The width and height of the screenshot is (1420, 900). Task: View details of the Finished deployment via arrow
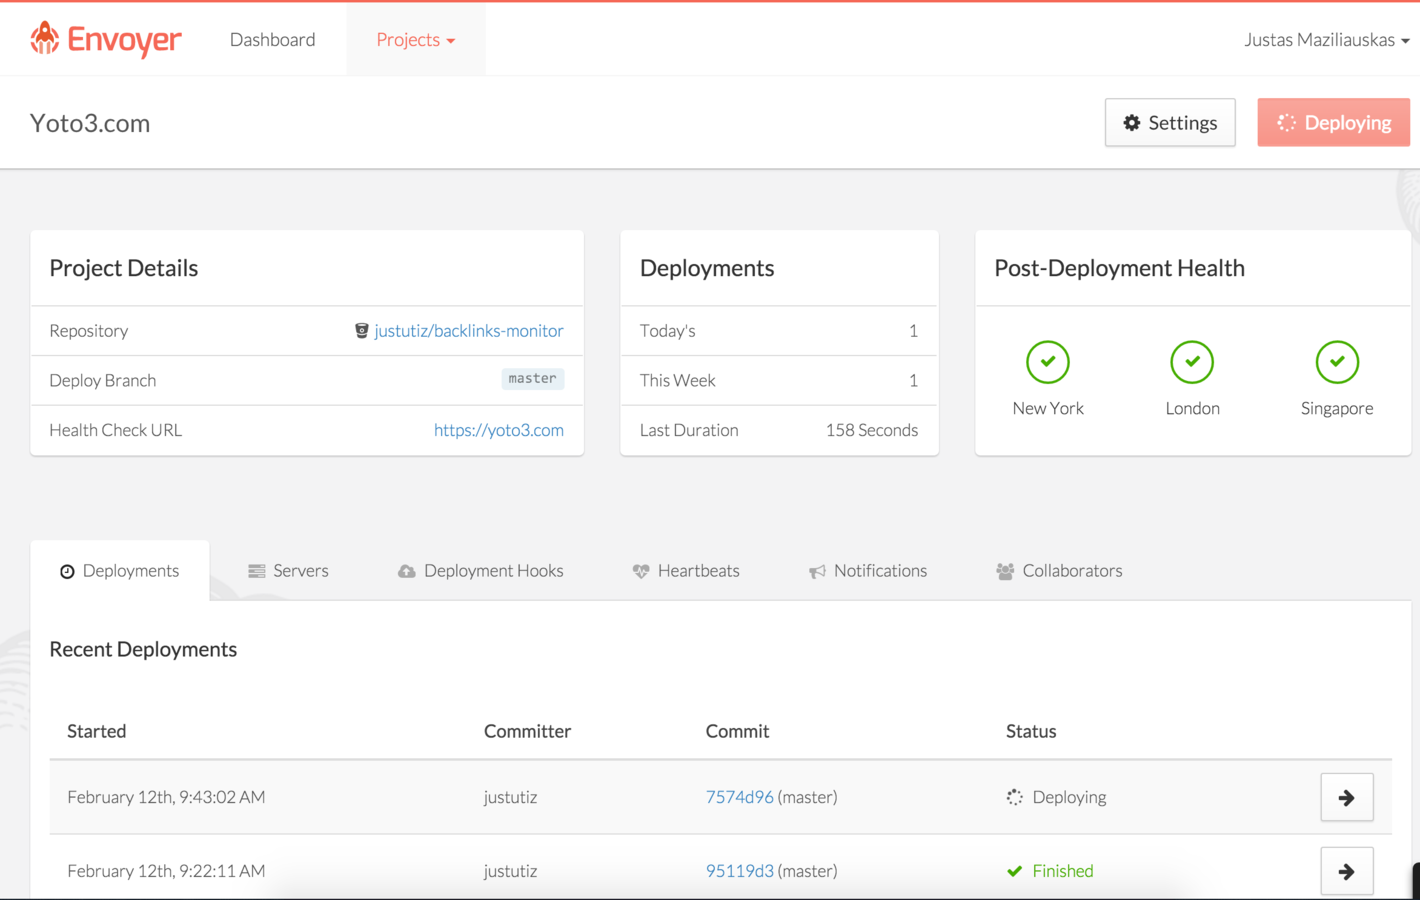tap(1347, 871)
